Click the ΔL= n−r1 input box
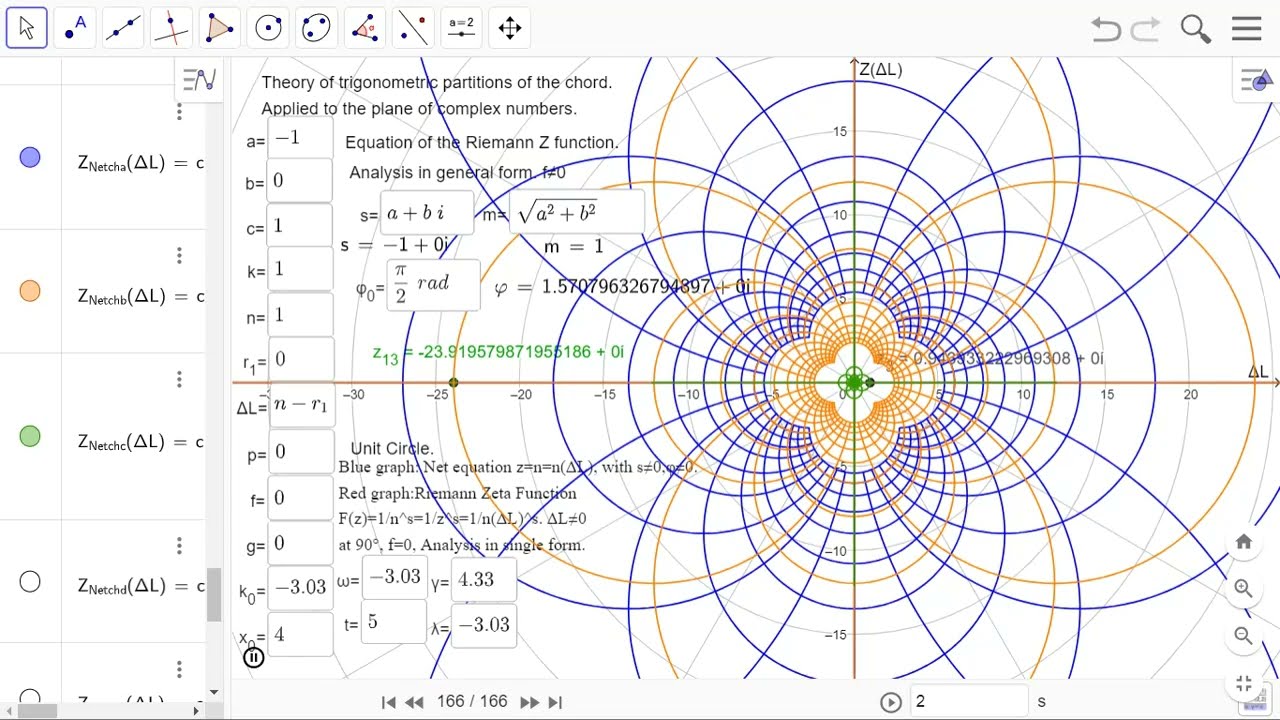This screenshot has width=1280, height=720. coord(302,405)
